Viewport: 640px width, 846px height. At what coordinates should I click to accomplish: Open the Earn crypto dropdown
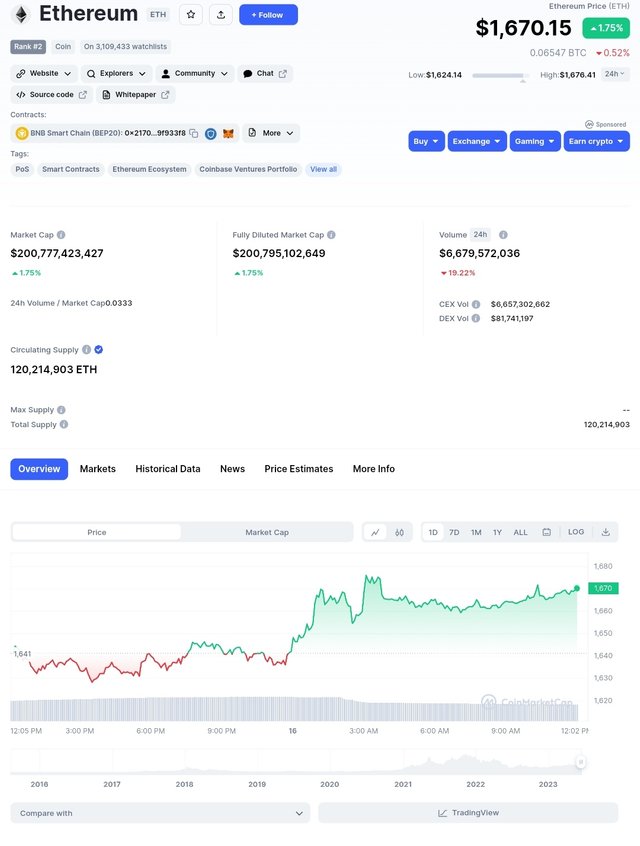click(x=596, y=141)
